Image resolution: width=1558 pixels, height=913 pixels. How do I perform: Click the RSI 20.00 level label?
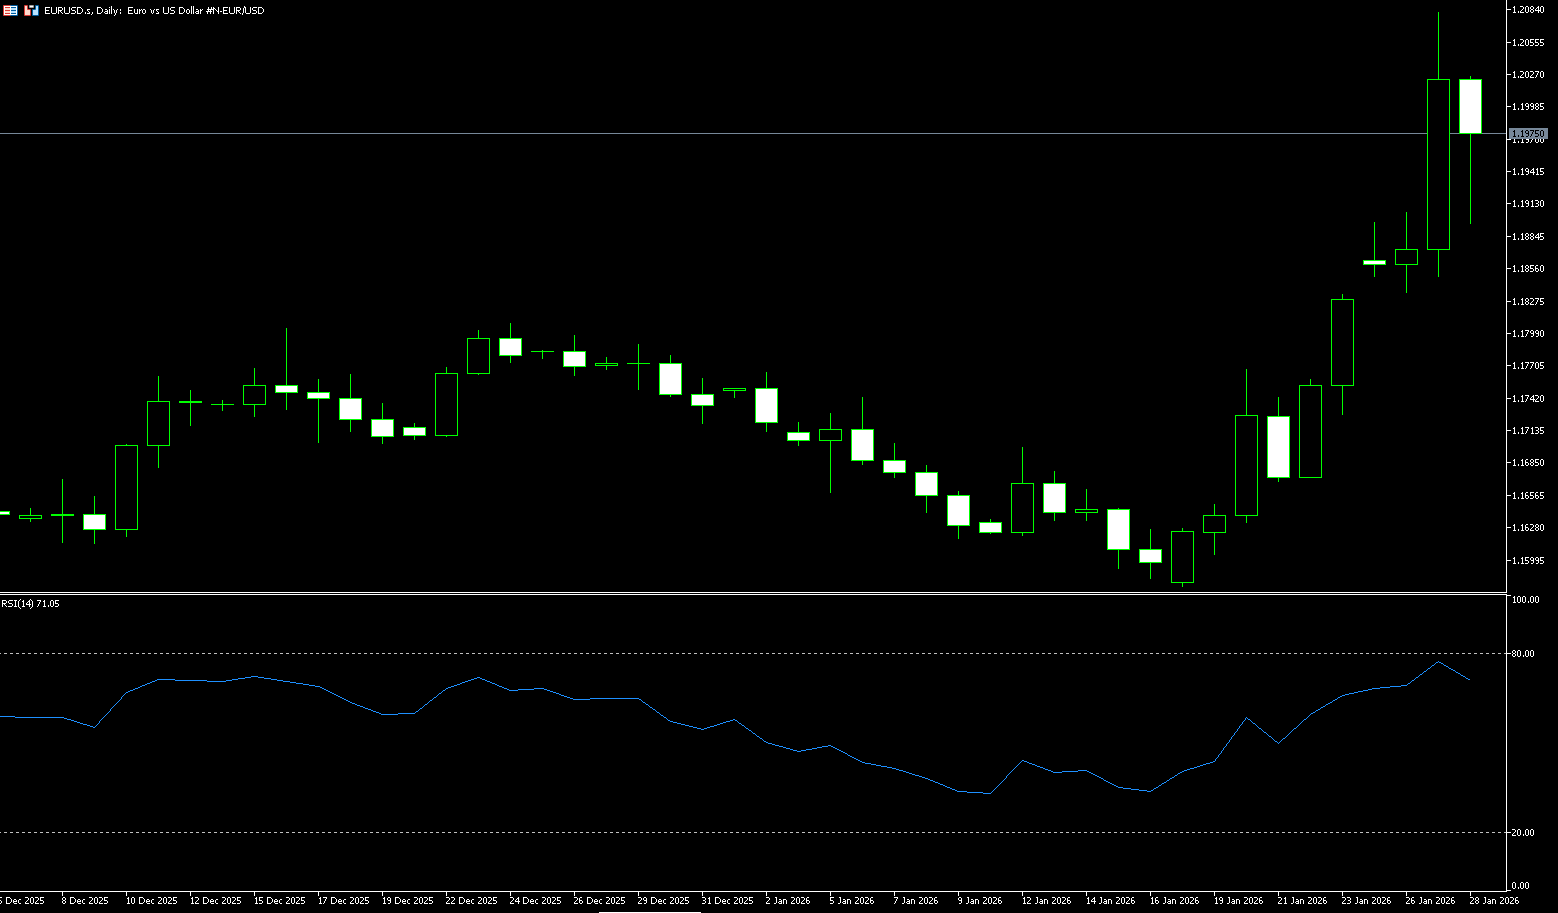pyautogui.click(x=1523, y=833)
